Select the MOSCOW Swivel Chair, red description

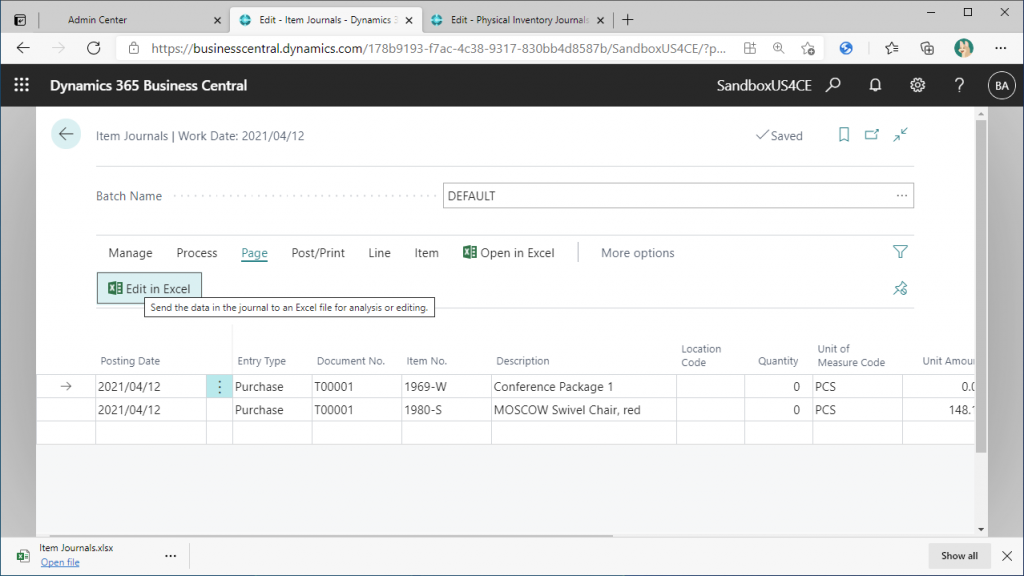pos(584,410)
